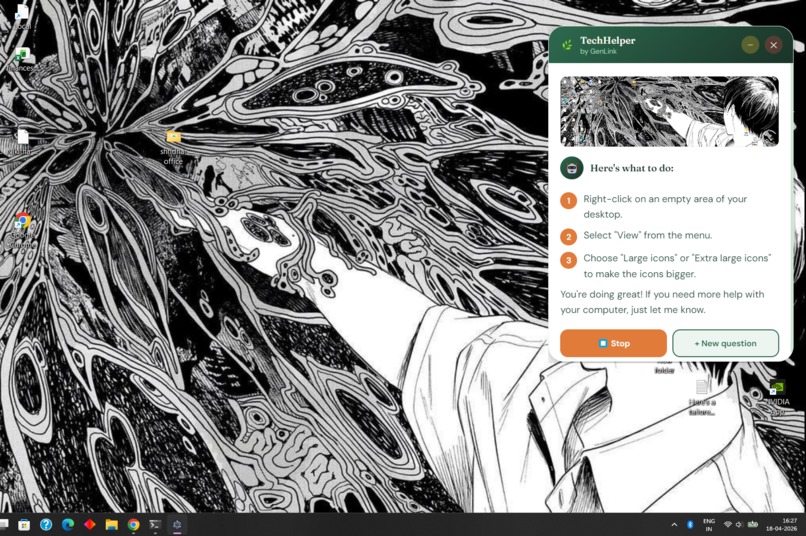Open the volume speaker tray icon
Screen dimensions: 806x536
(x=739, y=525)
